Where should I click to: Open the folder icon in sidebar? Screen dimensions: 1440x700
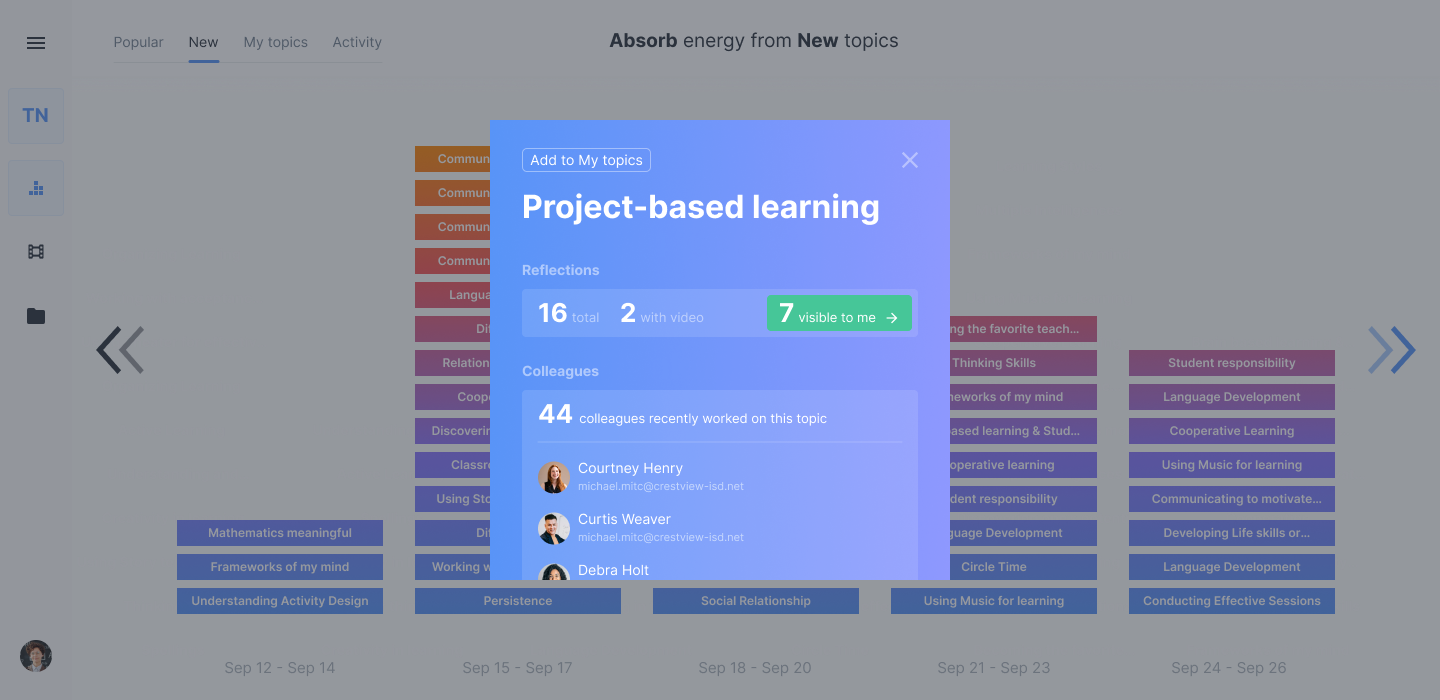click(36, 316)
